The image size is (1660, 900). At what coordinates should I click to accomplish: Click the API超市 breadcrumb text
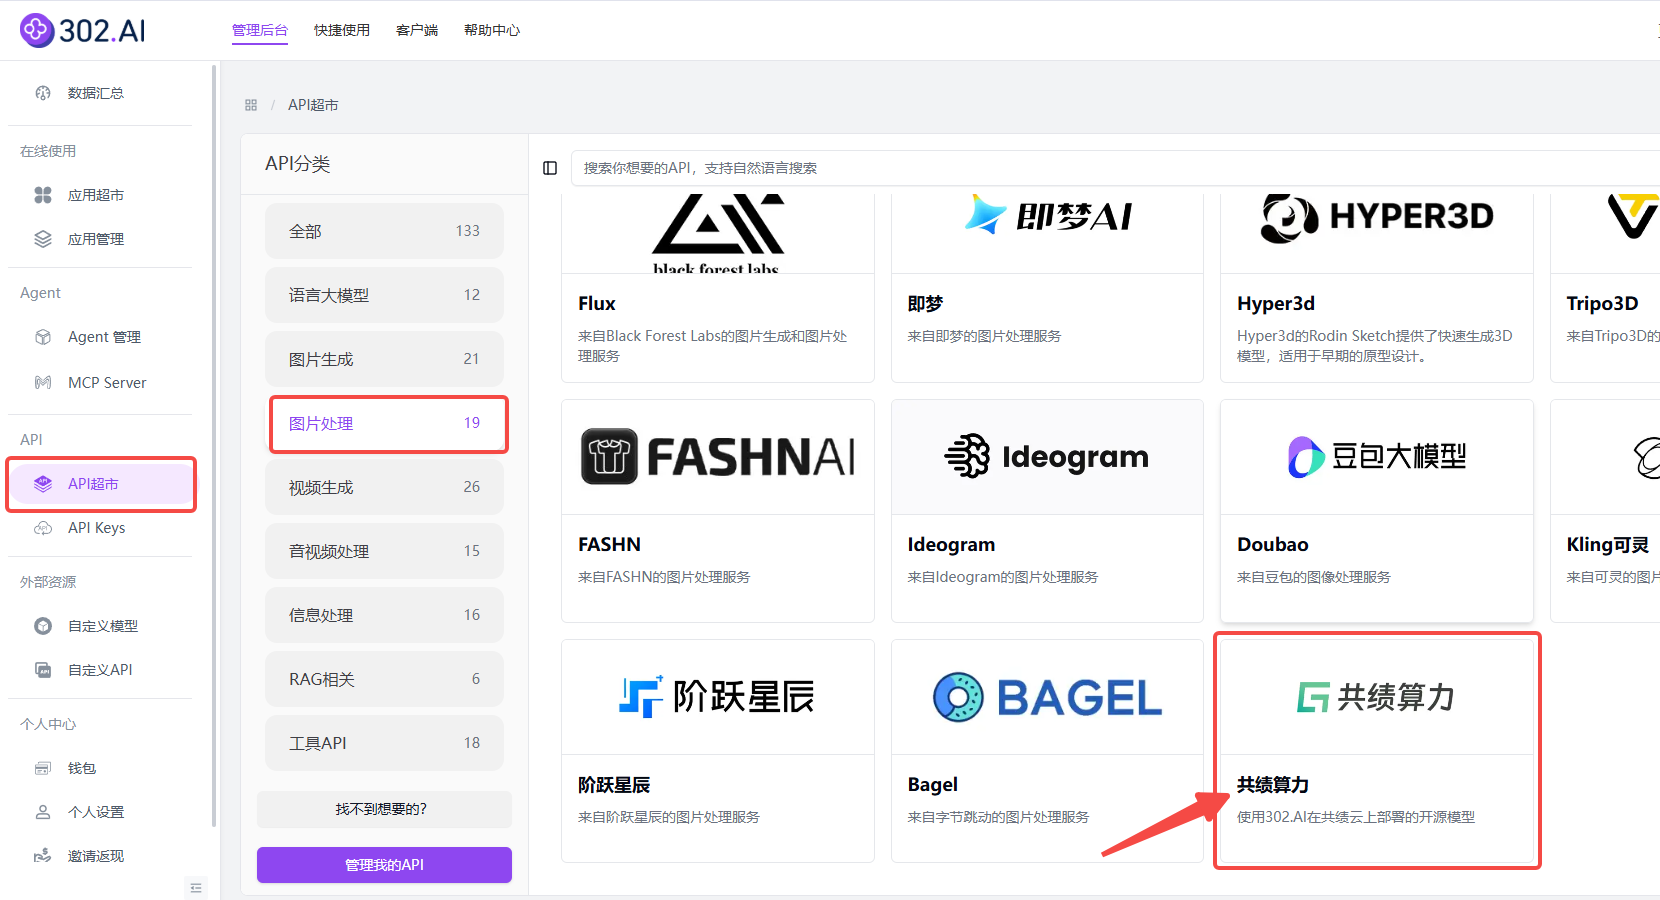coord(313,105)
